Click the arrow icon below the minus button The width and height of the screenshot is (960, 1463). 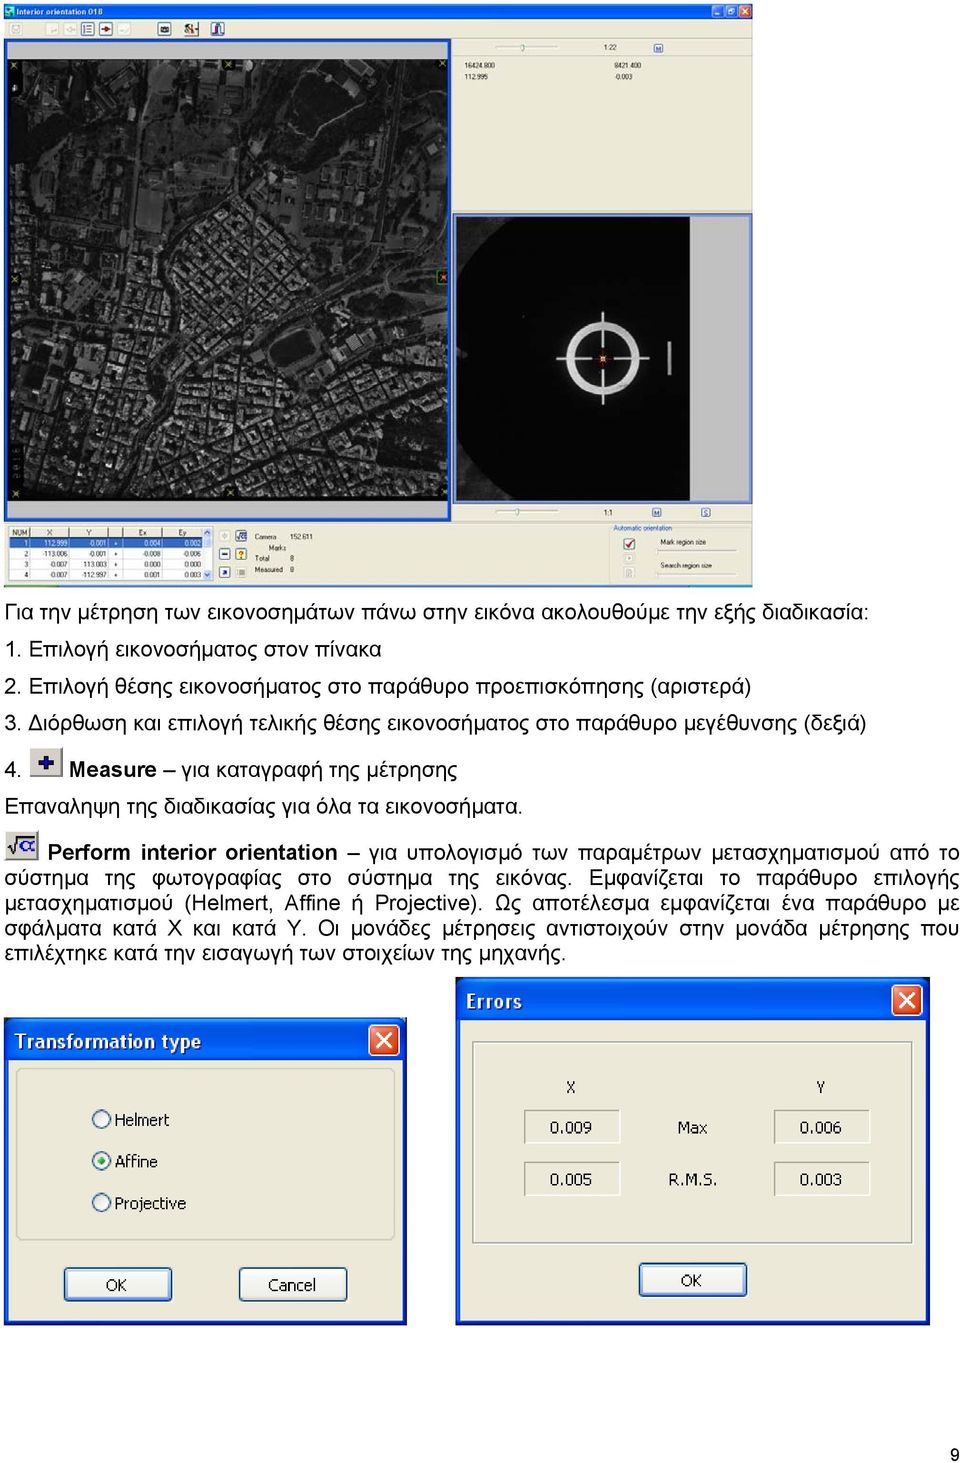[224, 572]
